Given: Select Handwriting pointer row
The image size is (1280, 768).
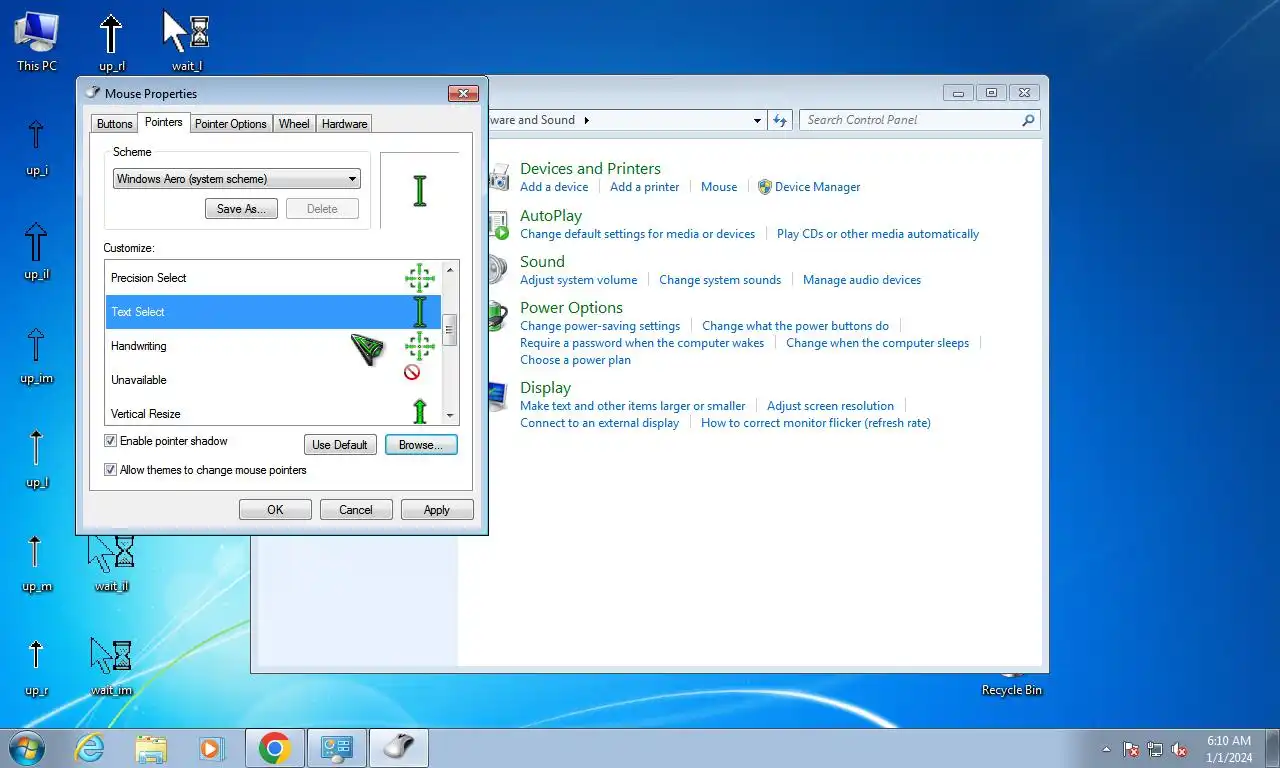Looking at the screenshot, I should pyautogui.click(x=273, y=346).
